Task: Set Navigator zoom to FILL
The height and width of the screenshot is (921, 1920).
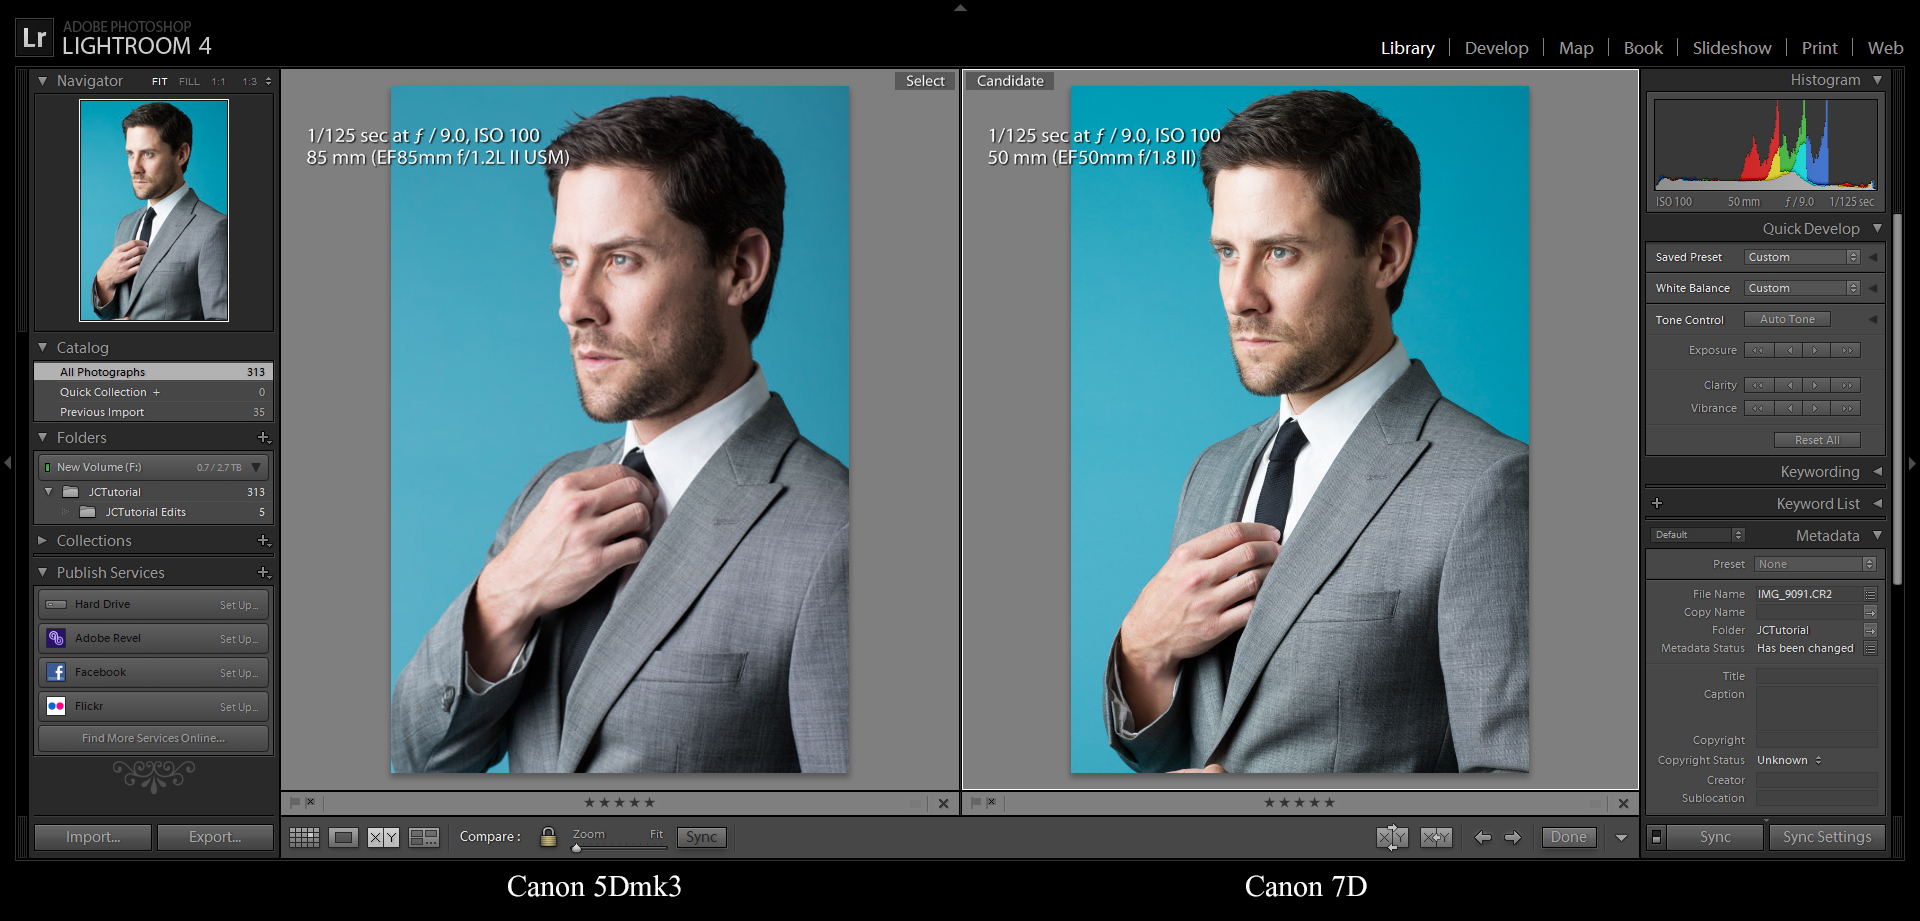Action: (189, 82)
